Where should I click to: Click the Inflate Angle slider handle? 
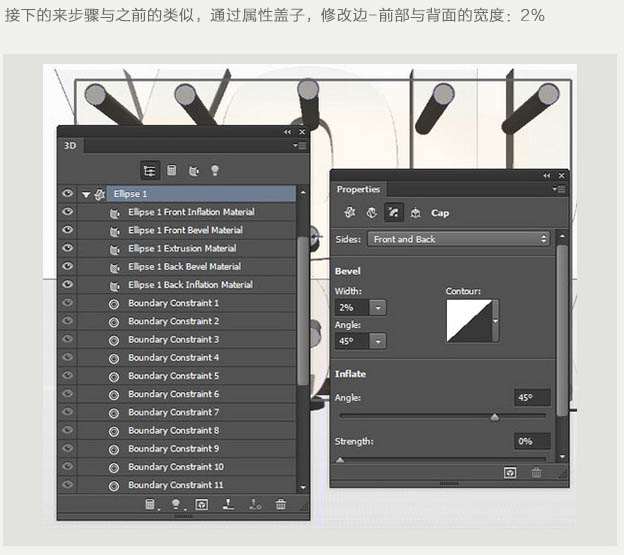495,417
